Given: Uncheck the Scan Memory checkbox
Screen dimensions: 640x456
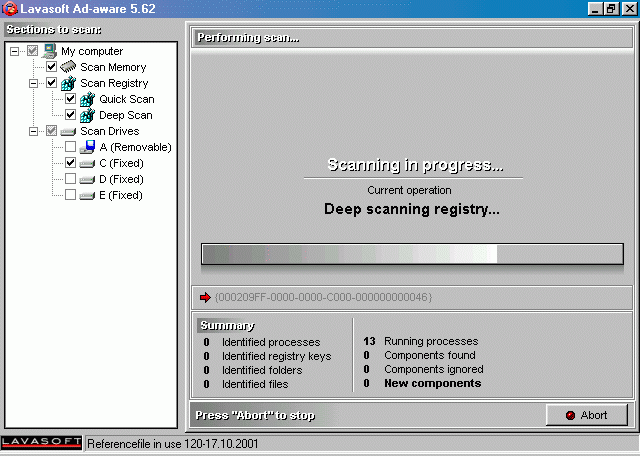Looking at the screenshot, I should pos(51,67).
